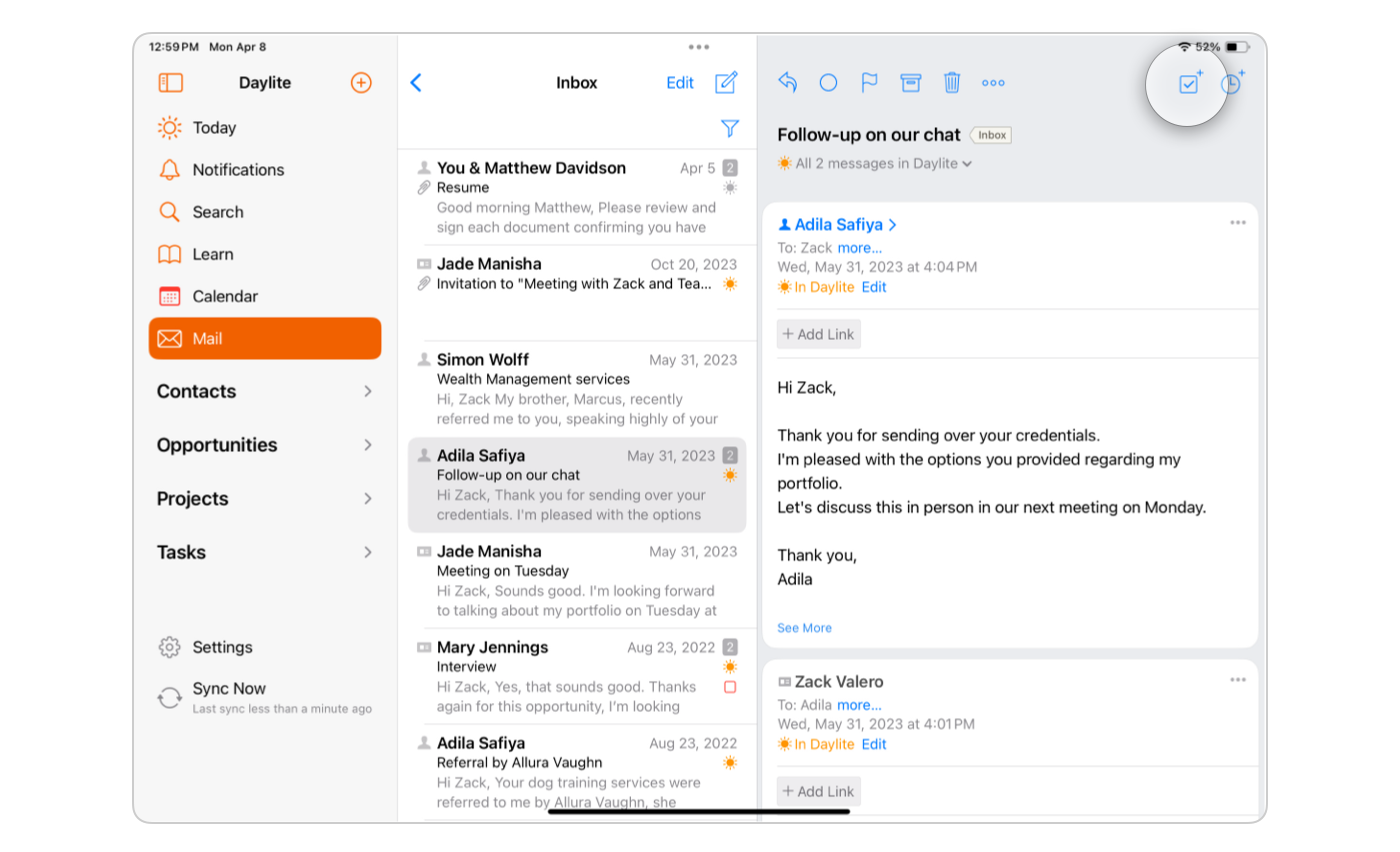
Task: Click the compose new message icon
Action: (x=726, y=83)
